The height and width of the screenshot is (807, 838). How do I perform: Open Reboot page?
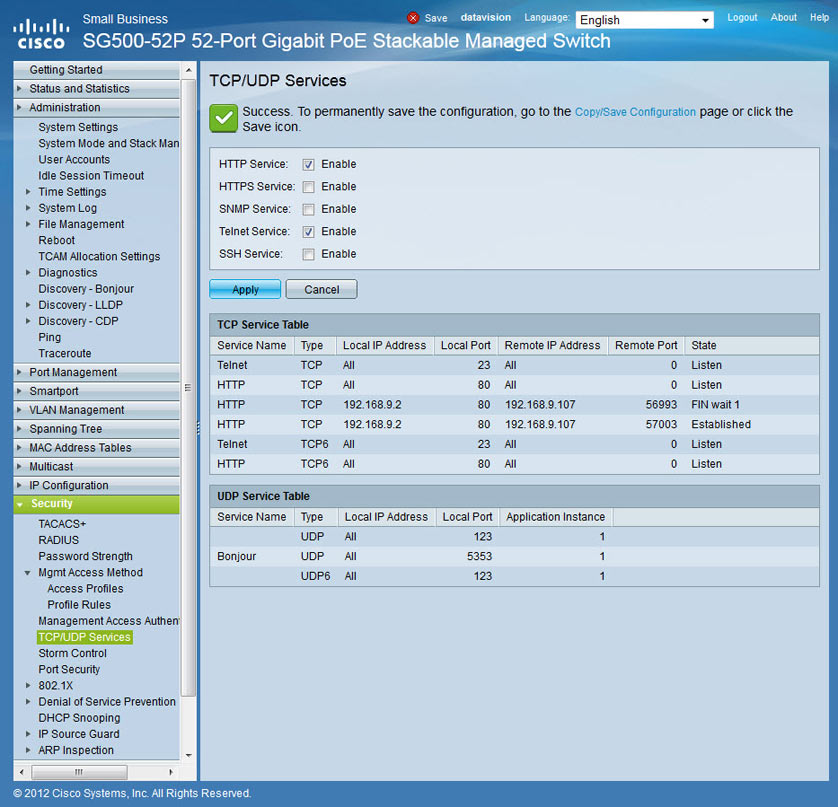(56, 240)
